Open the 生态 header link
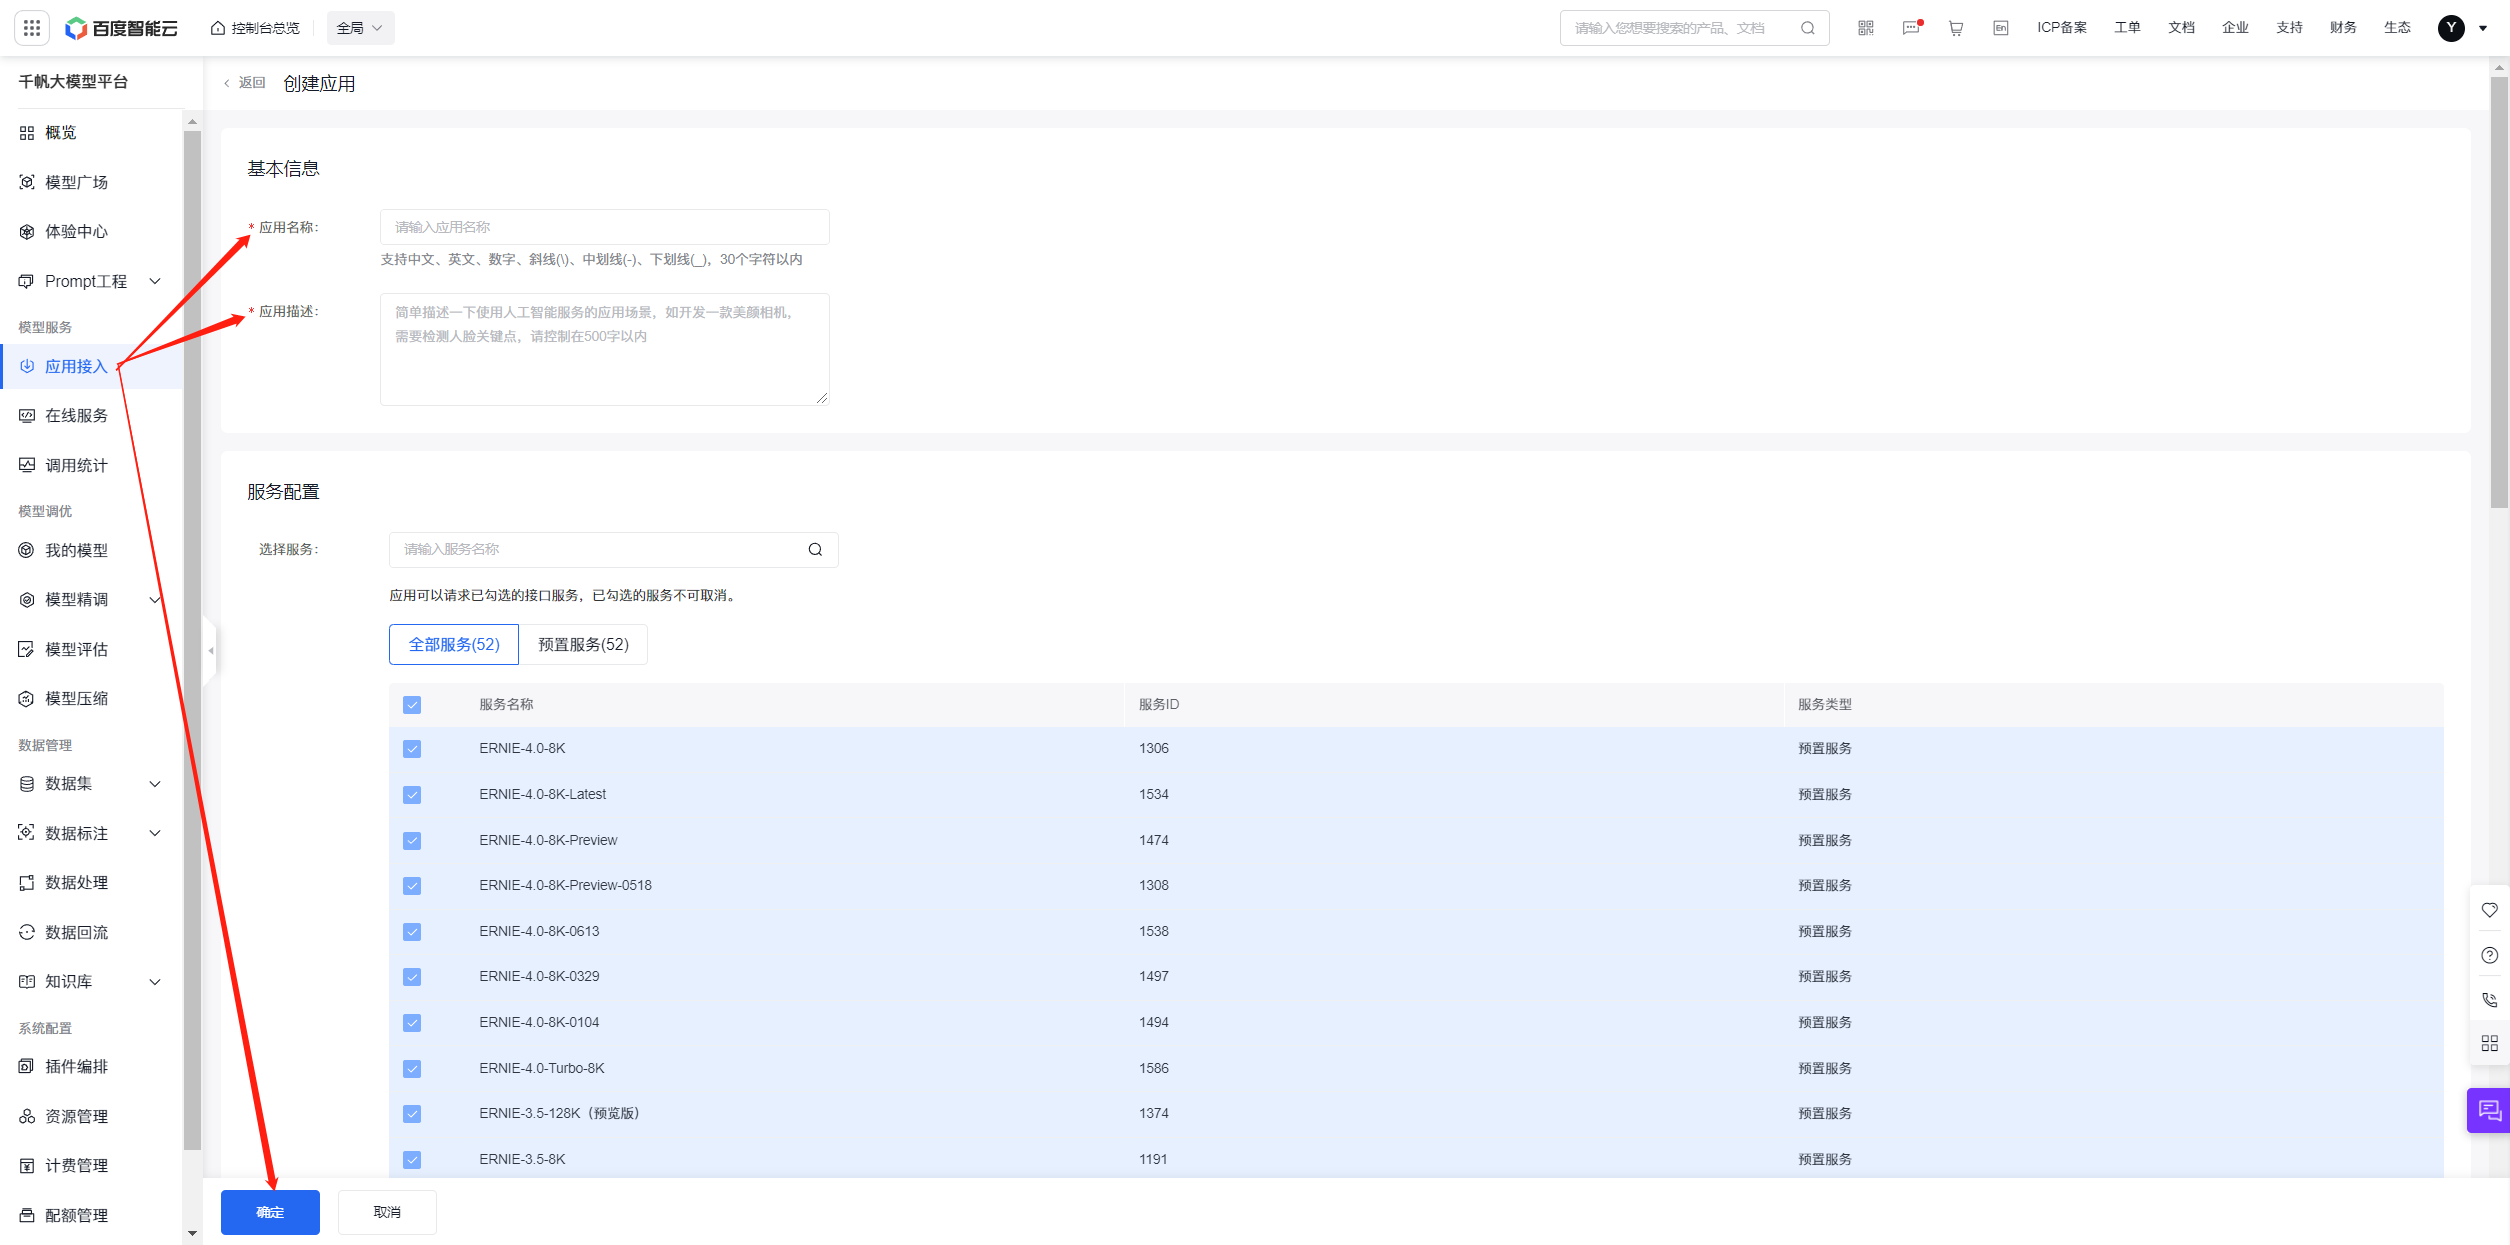Viewport: 2510px width, 1245px height. tap(2397, 28)
